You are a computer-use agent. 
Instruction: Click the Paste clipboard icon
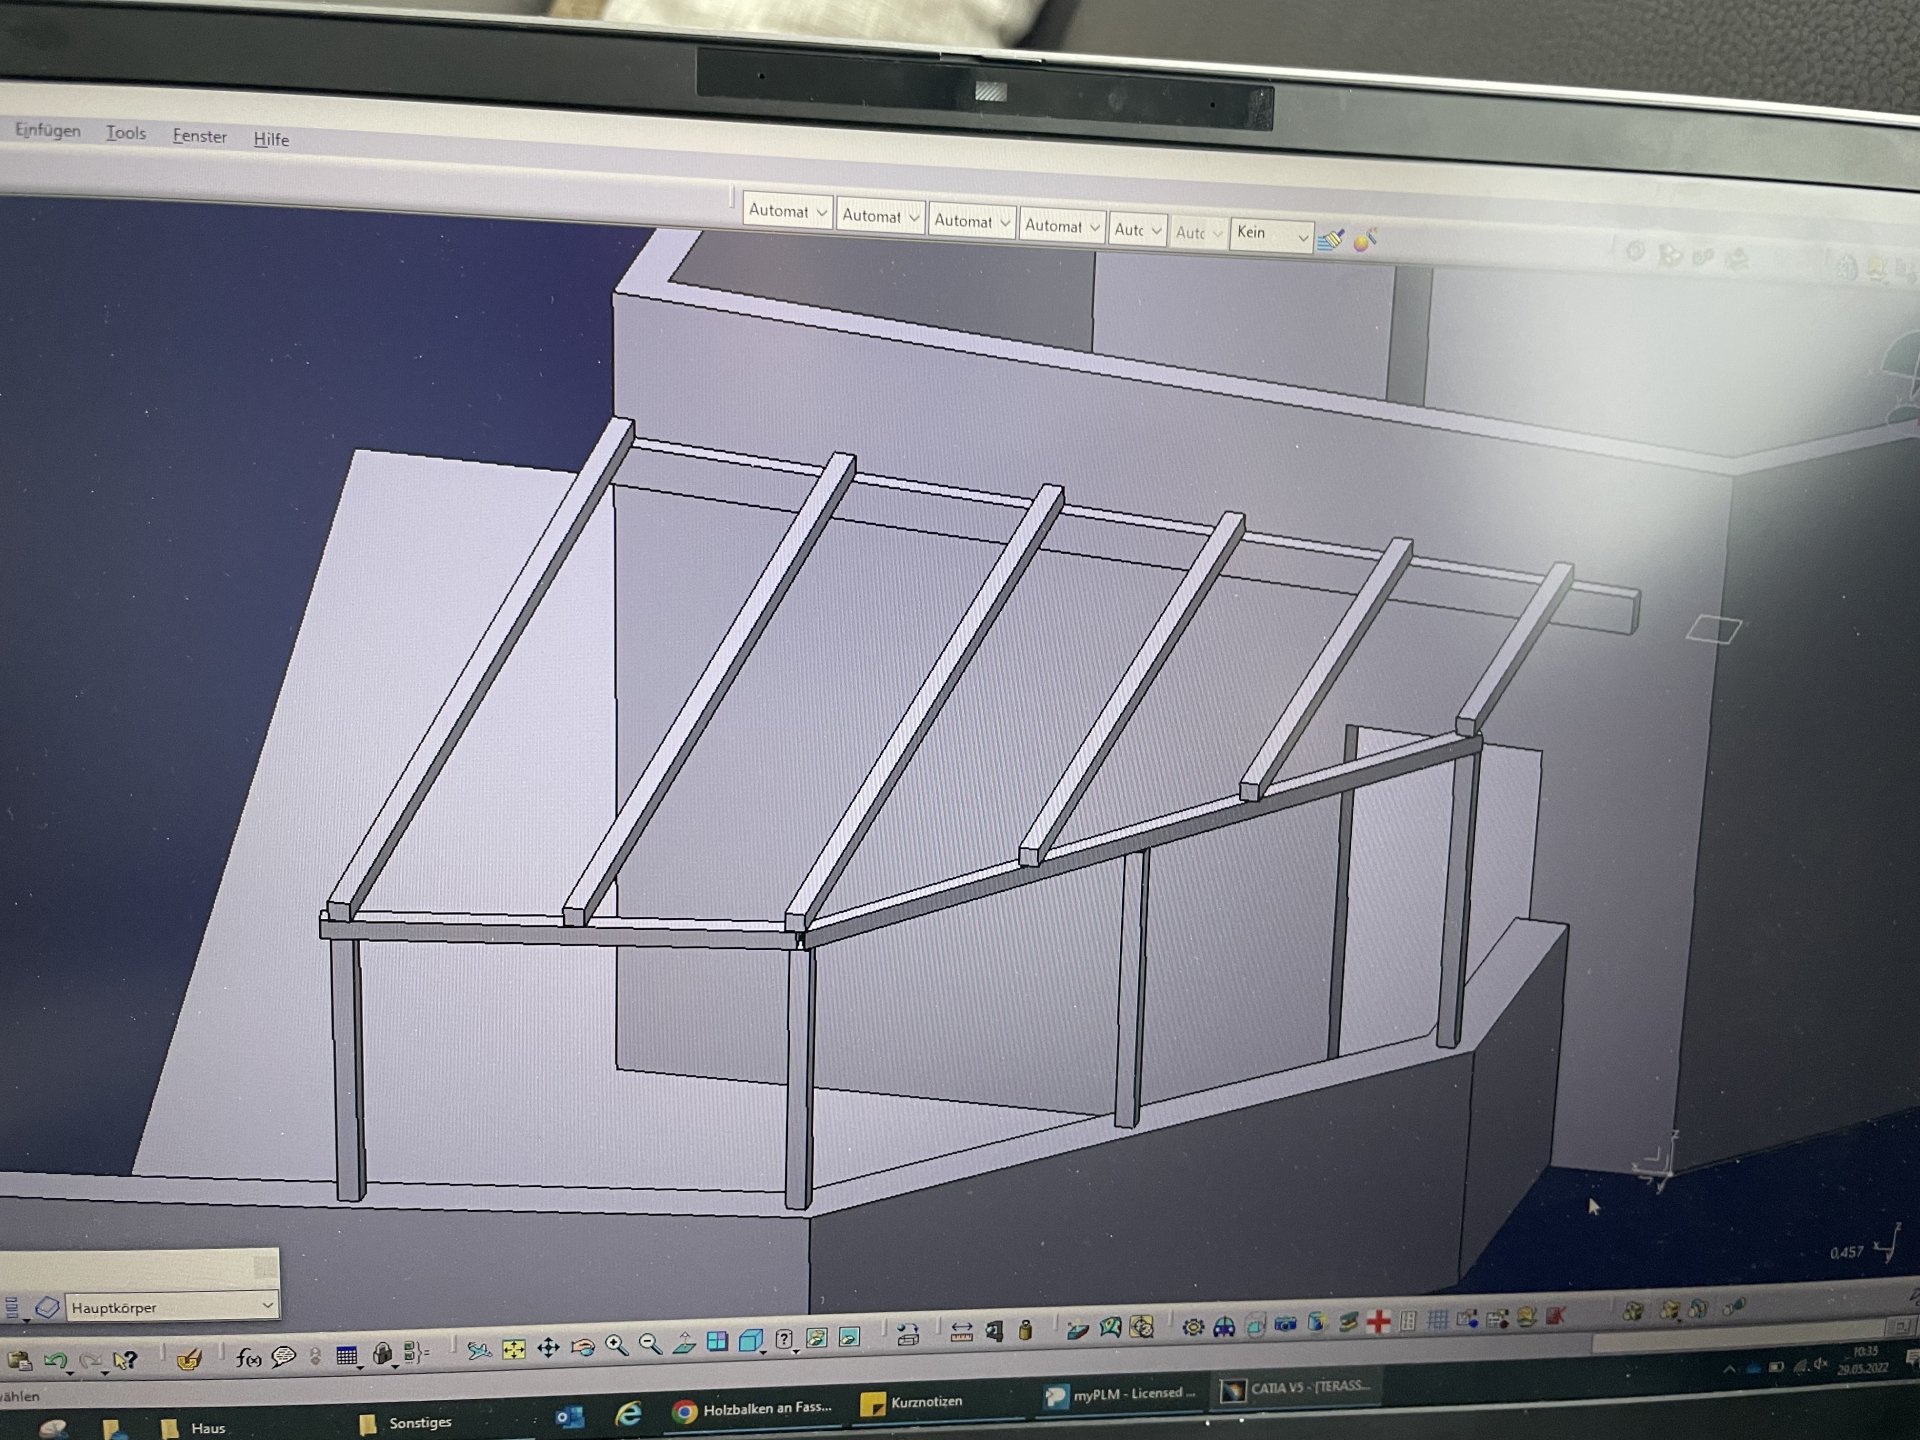pyautogui.click(x=20, y=1361)
